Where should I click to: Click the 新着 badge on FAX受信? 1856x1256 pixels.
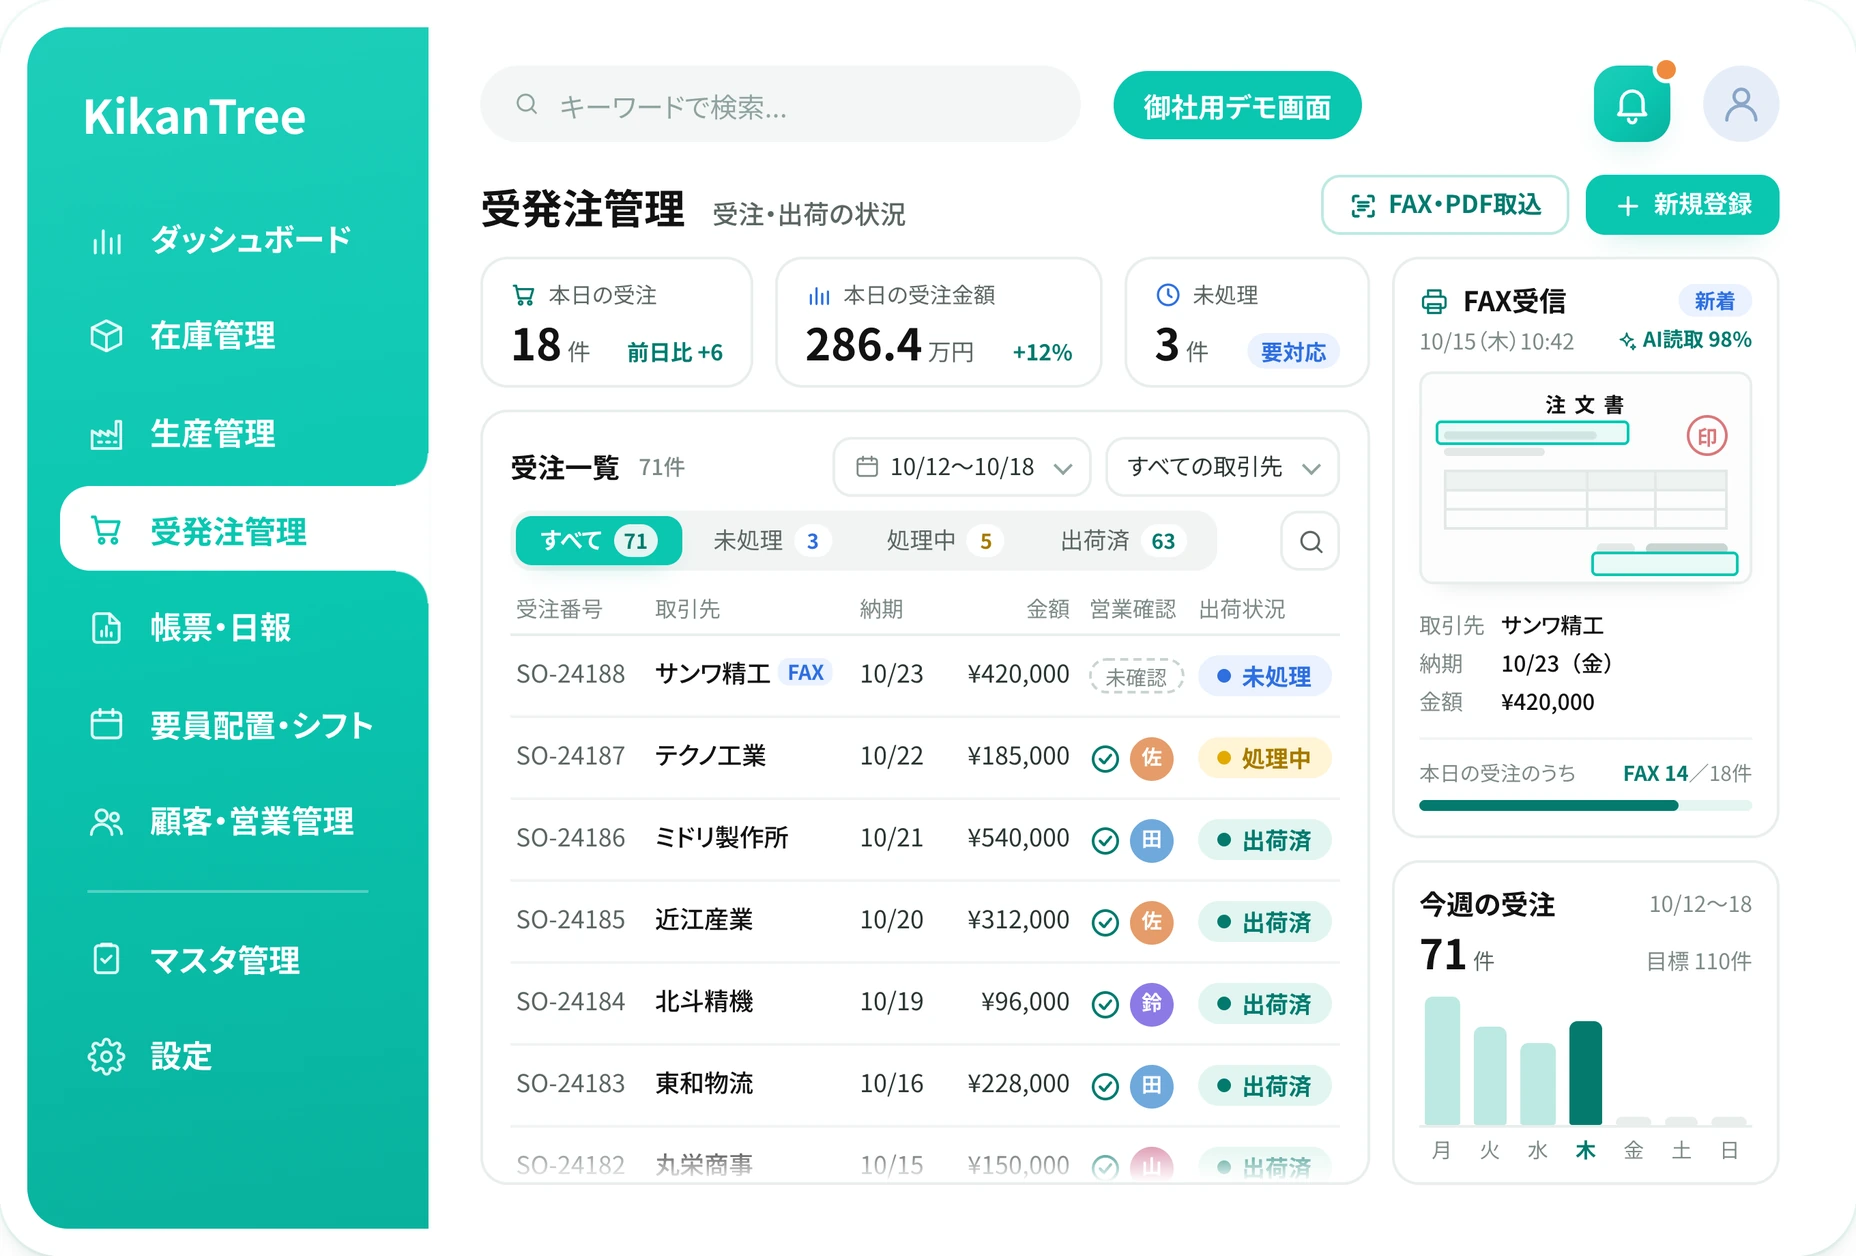point(1714,301)
